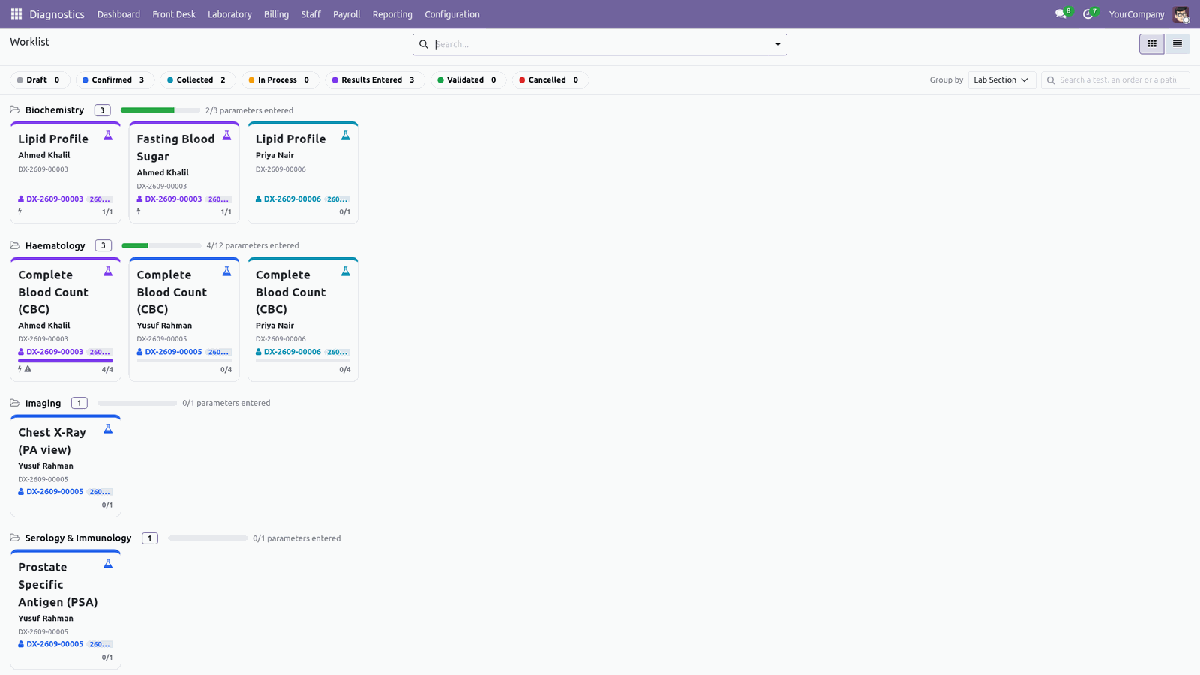This screenshot has height=675, width=1200.
Task: Open the activities clock icon
Action: [x=1088, y=14]
